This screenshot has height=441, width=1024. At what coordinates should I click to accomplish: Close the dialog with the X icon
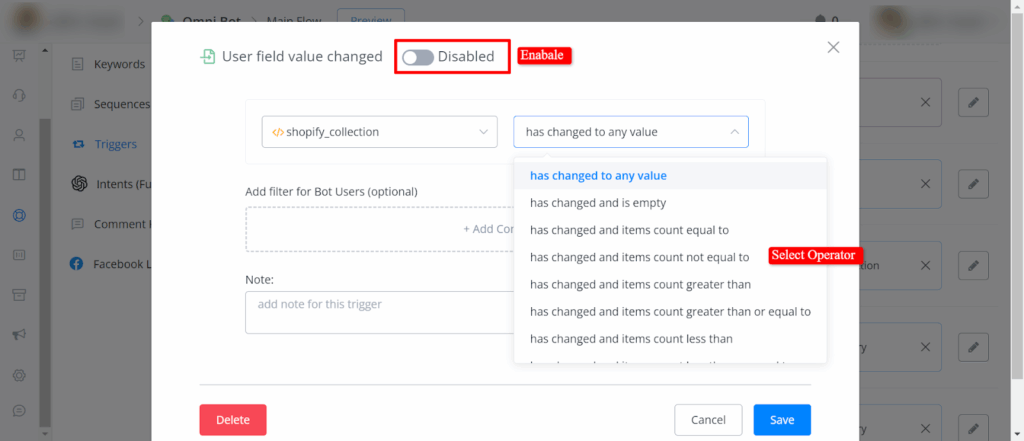coord(833,47)
